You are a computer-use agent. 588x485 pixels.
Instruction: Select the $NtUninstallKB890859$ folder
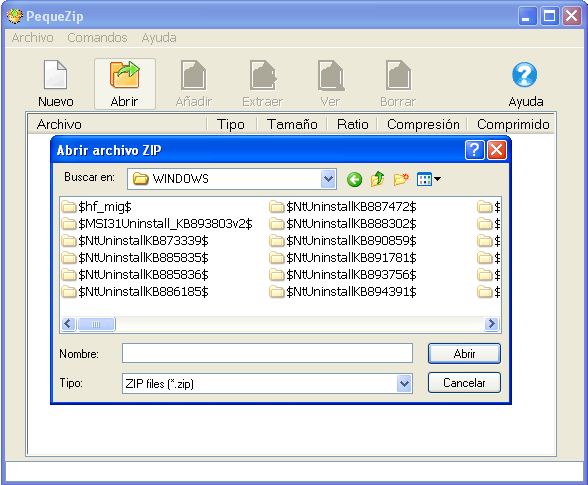click(x=343, y=241)
